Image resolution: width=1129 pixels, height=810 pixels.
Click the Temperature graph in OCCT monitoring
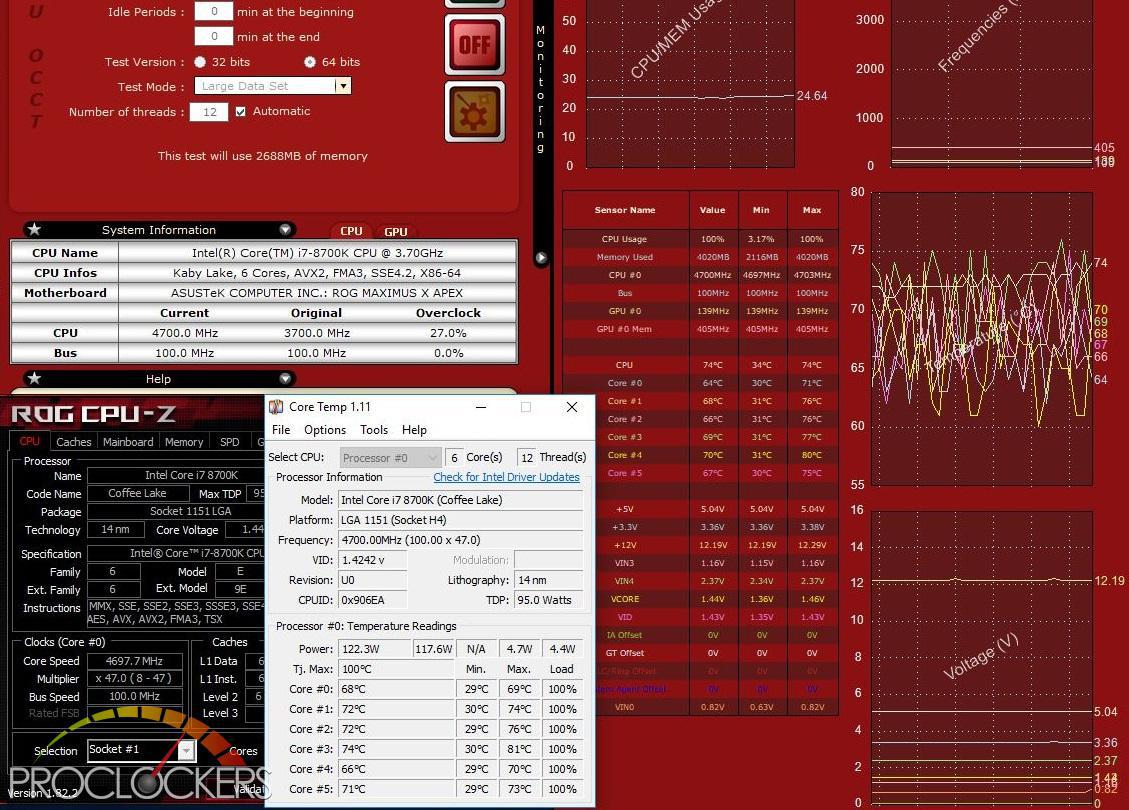981,338
